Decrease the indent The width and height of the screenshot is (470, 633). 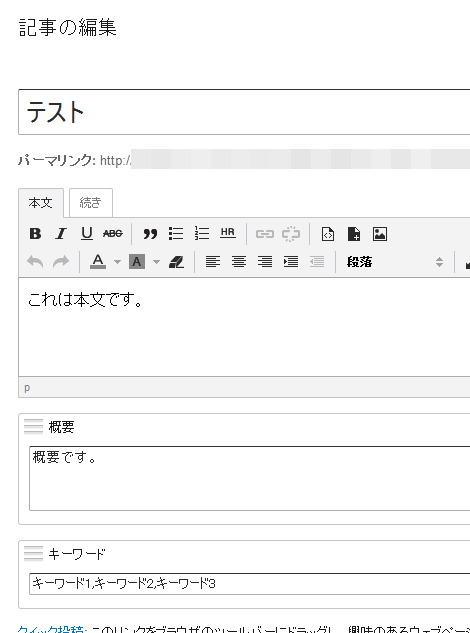click(x=317, y=262)
